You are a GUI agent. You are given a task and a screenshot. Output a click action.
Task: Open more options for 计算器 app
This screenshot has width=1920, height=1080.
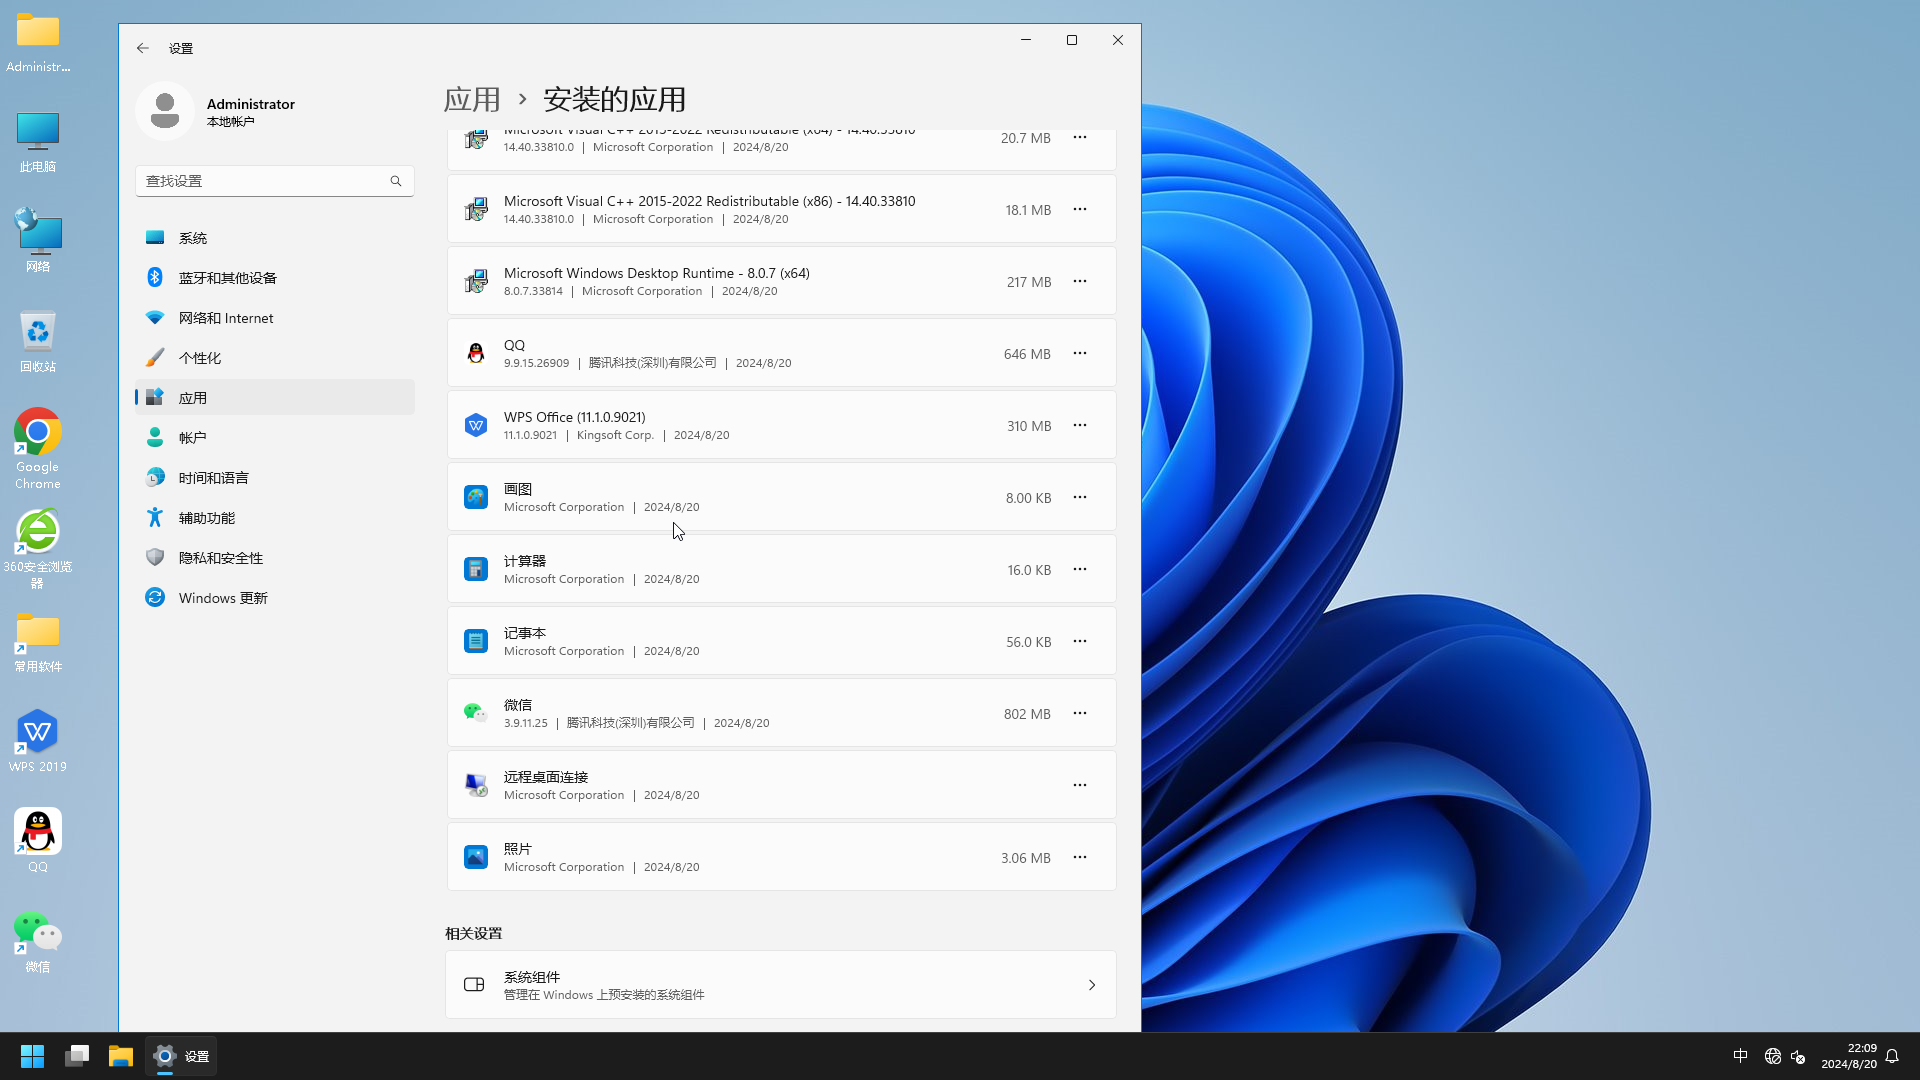point(1080,569)
